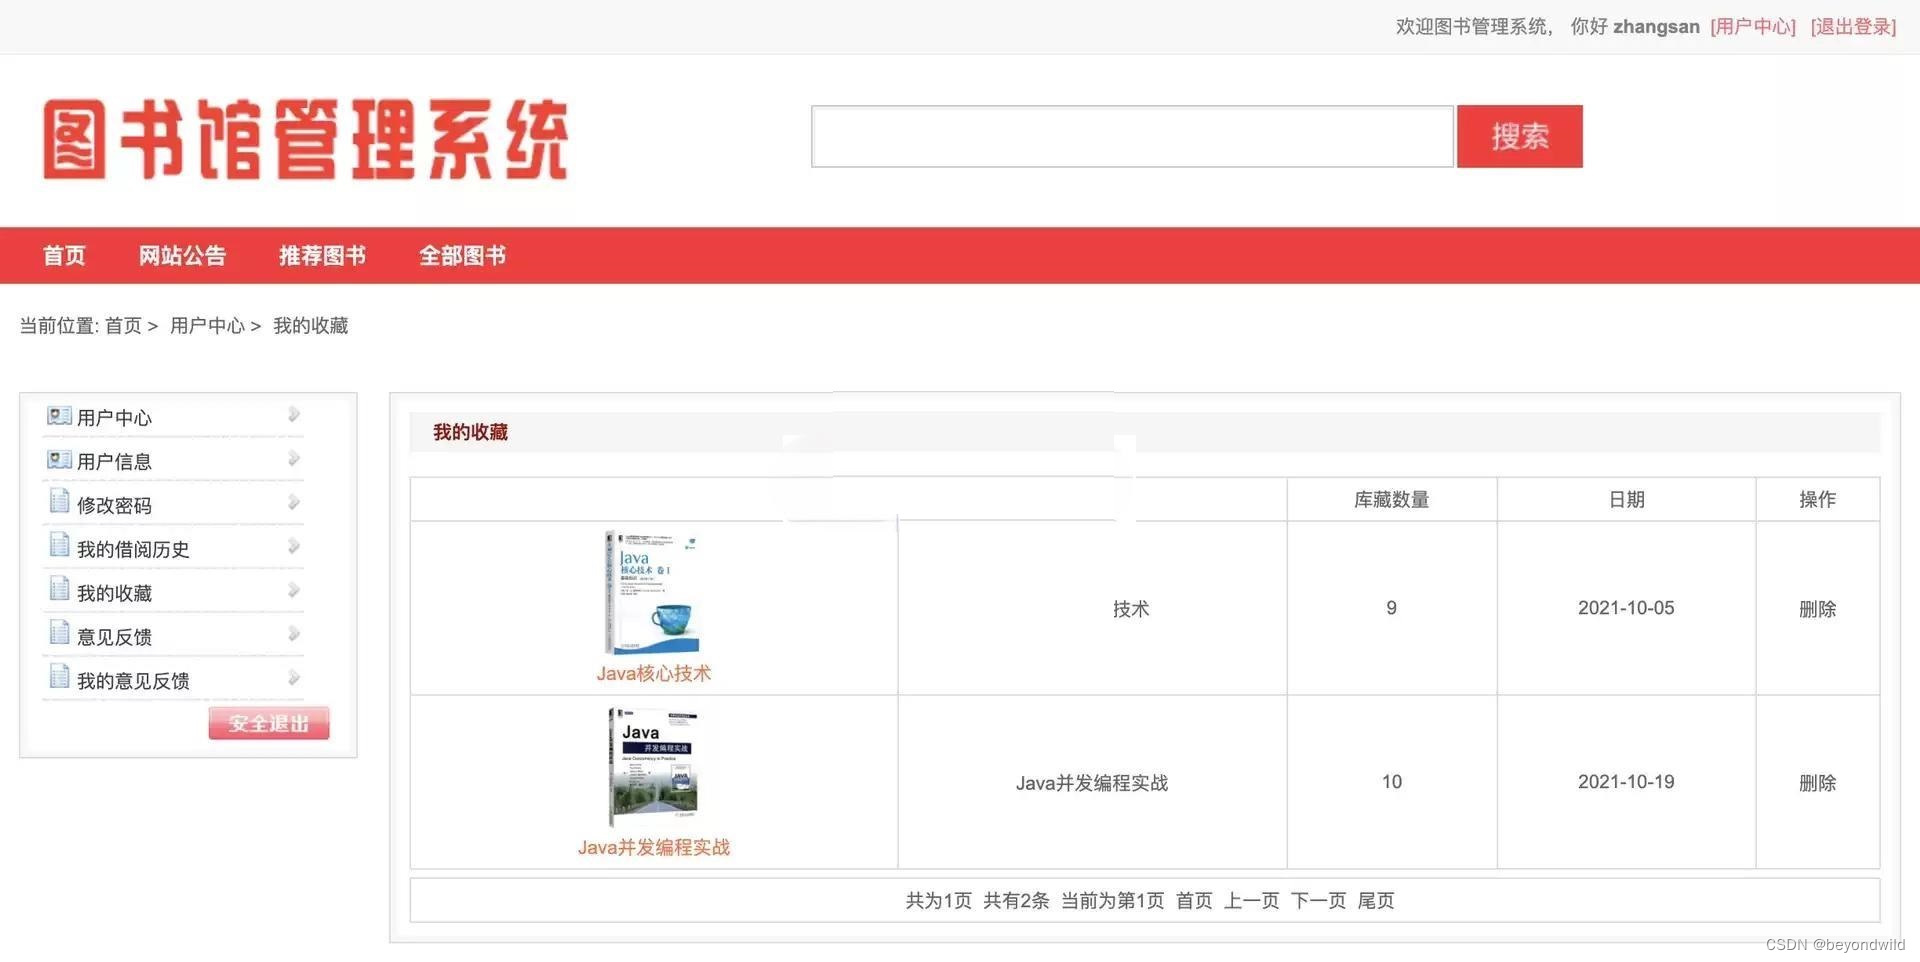Expand the 我的收藏 sidebar arrow

pos(293,589)
